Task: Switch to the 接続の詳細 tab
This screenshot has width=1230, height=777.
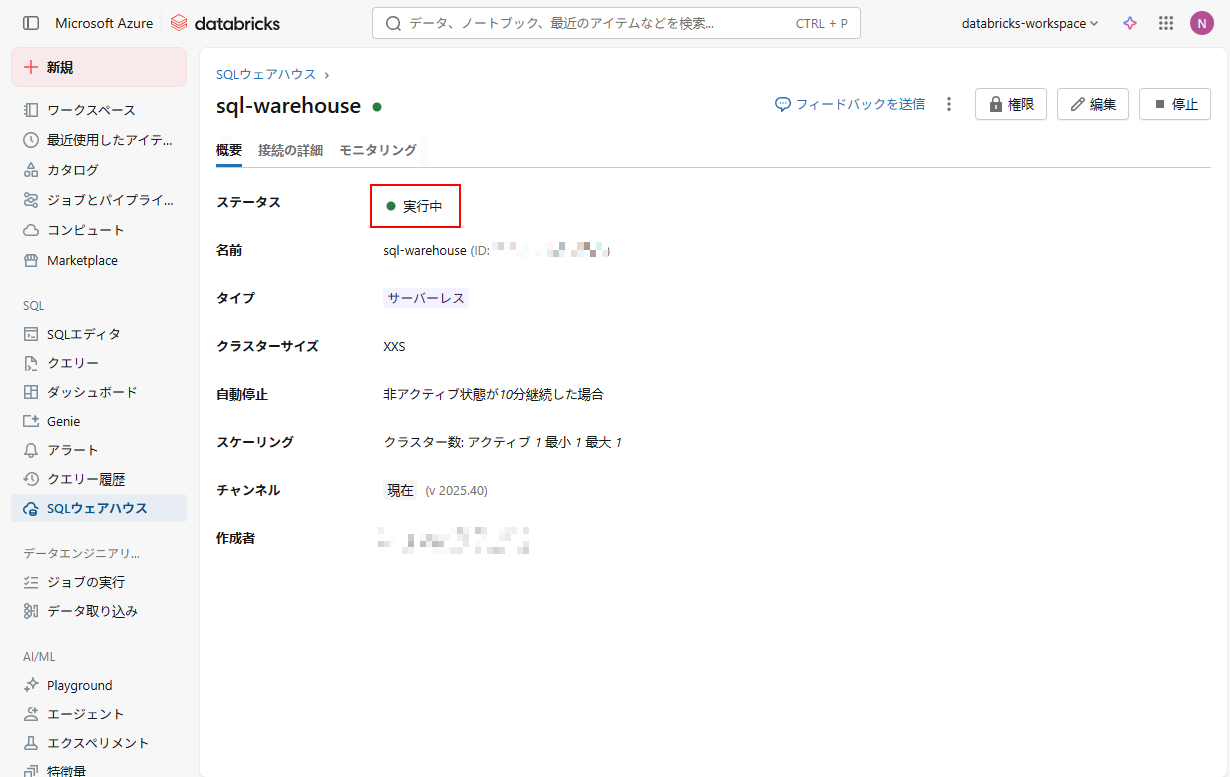Action: pyautogui.click(x=290, y=150)
